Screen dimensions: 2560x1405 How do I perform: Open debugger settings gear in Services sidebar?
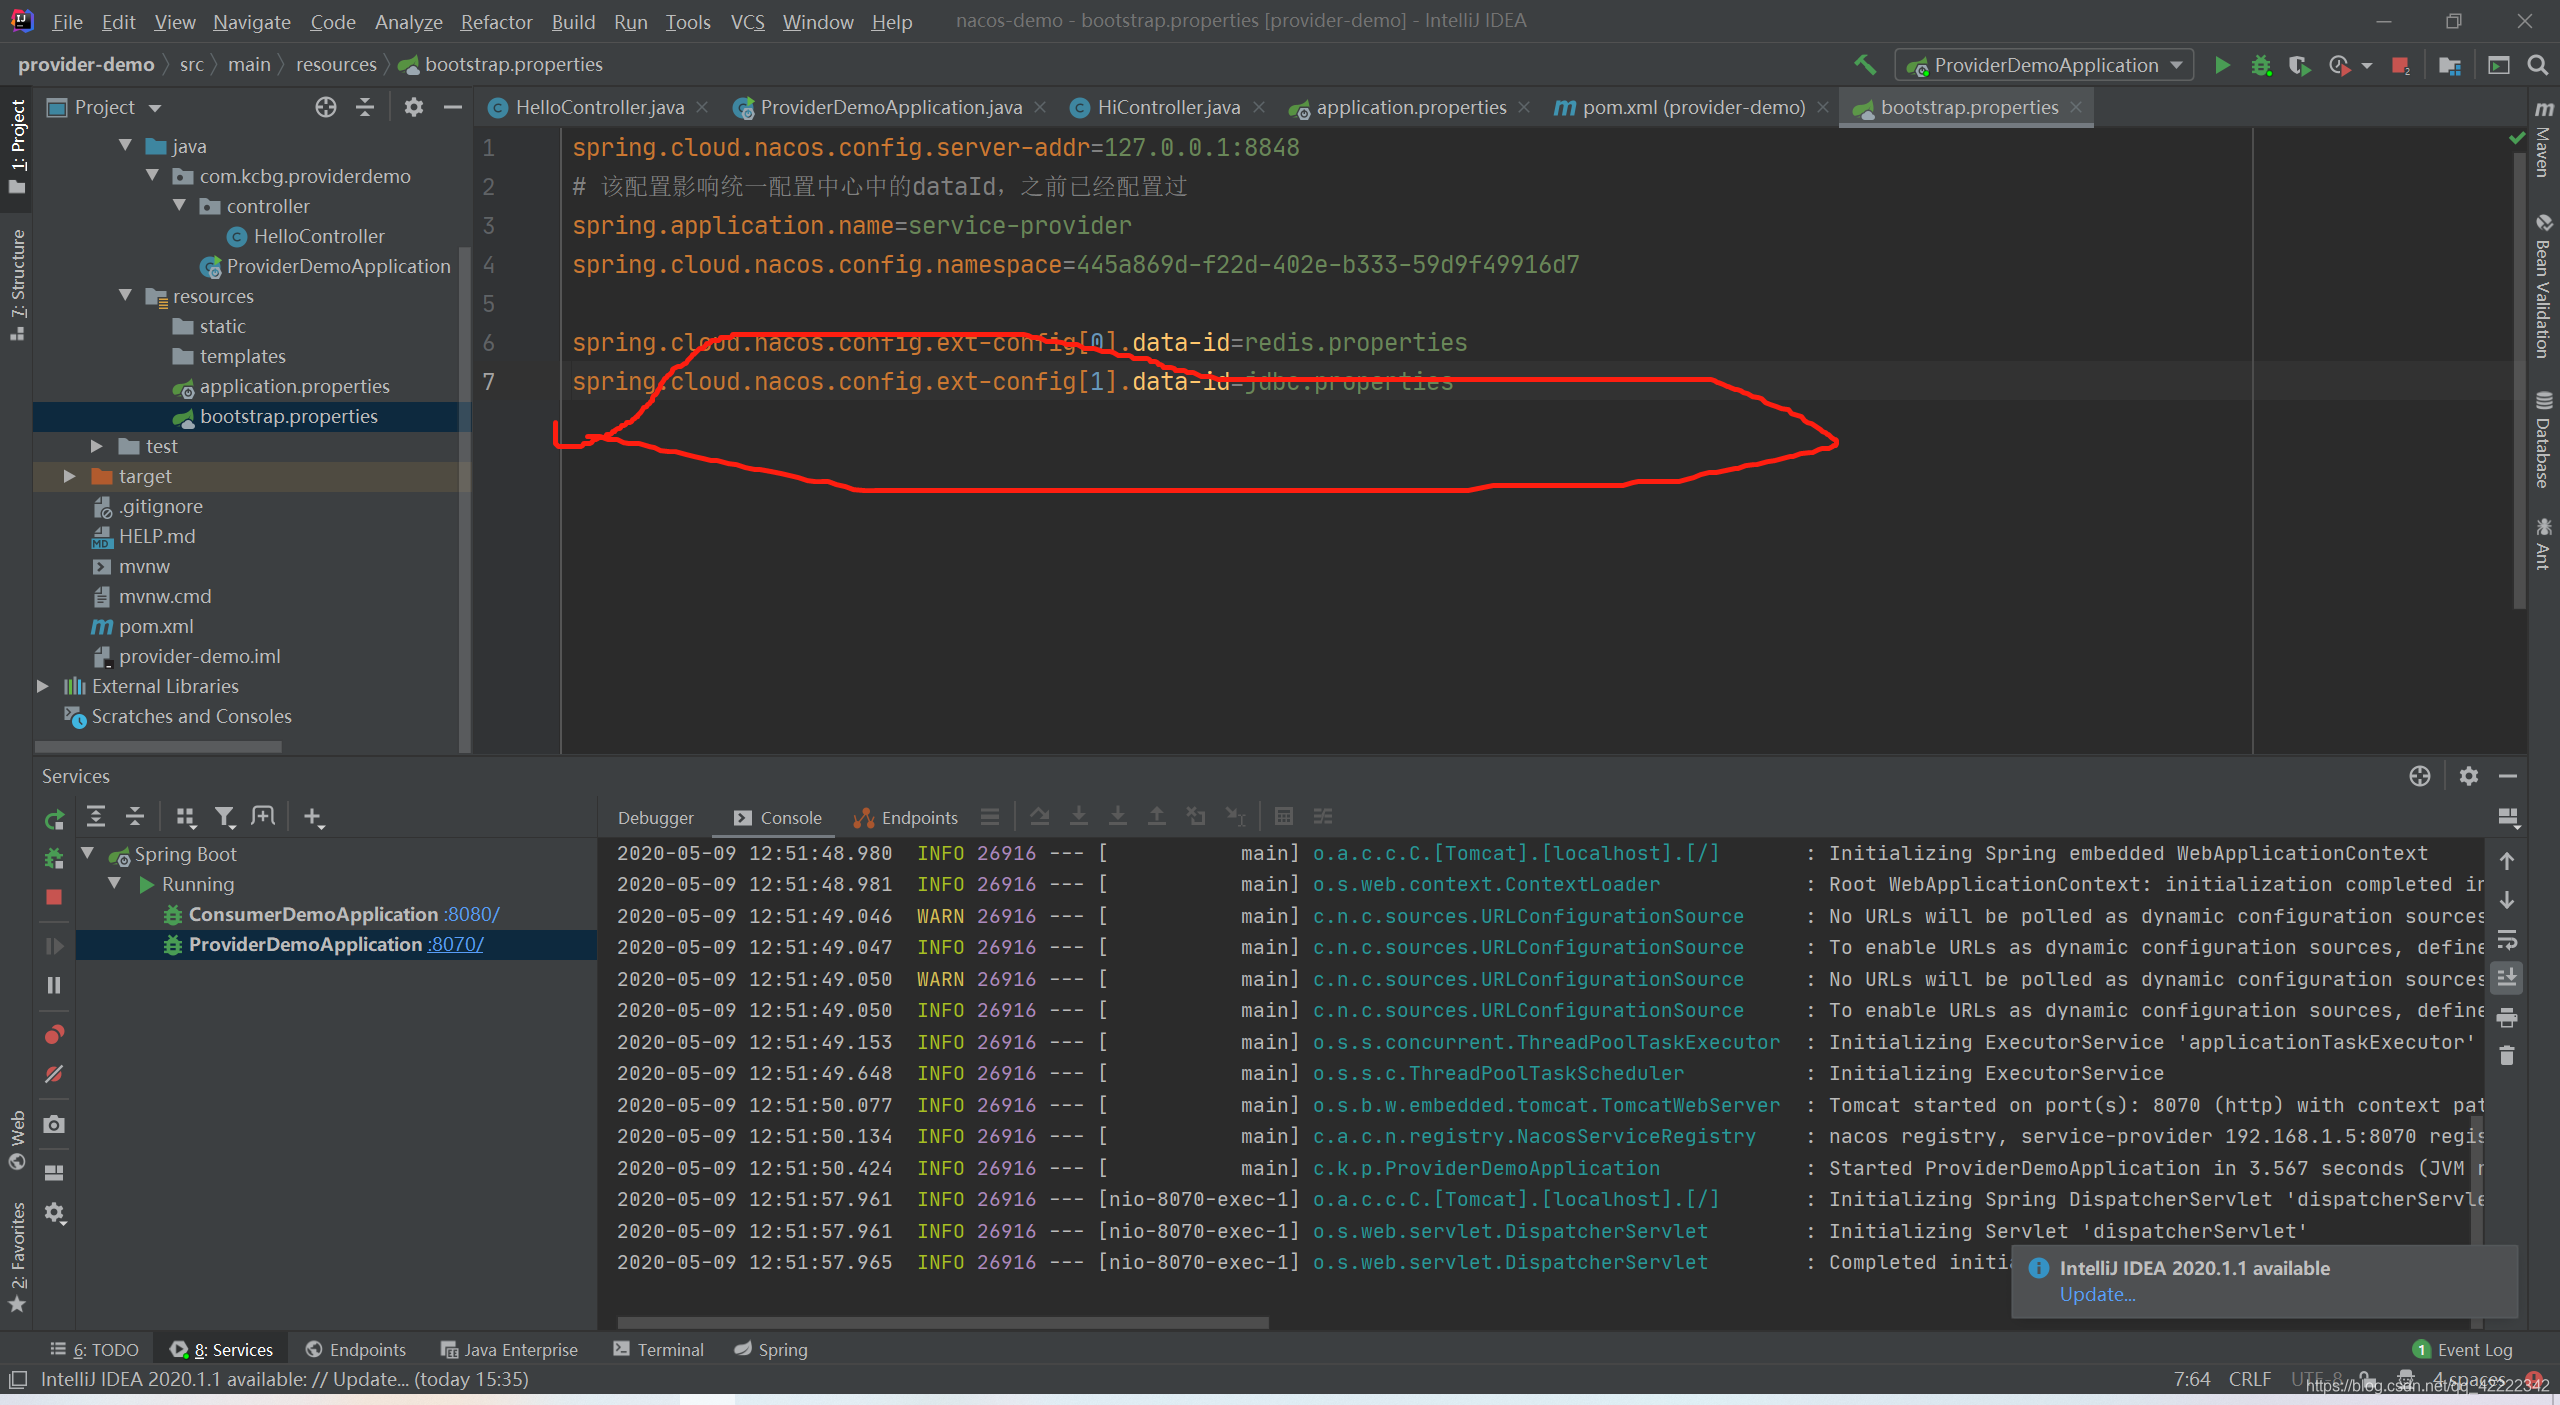coord(54,1213)
